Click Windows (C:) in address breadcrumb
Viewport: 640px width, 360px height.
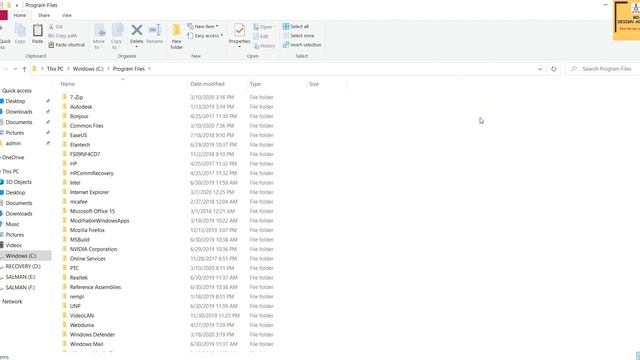88,69
